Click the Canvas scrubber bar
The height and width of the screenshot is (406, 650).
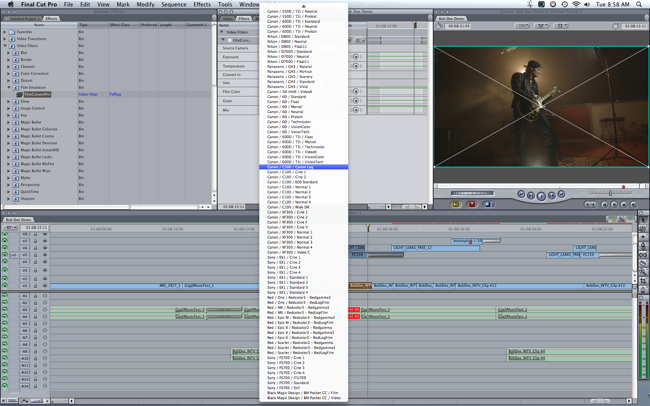pyautogui.click(x=541, y=186)
